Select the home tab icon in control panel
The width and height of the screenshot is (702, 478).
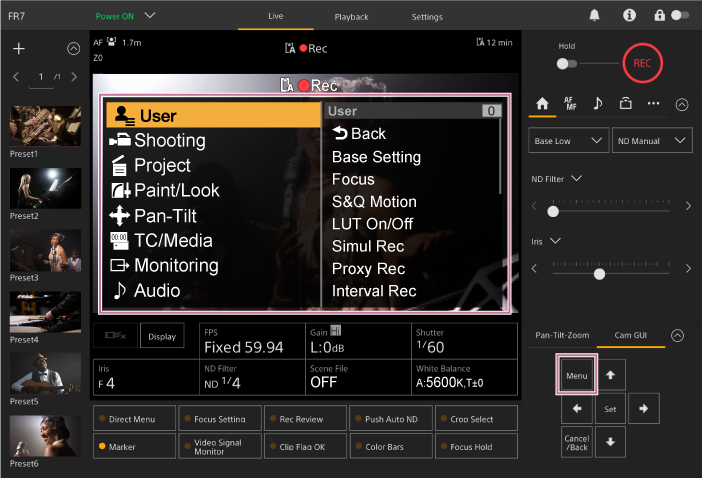coord(543,102)
